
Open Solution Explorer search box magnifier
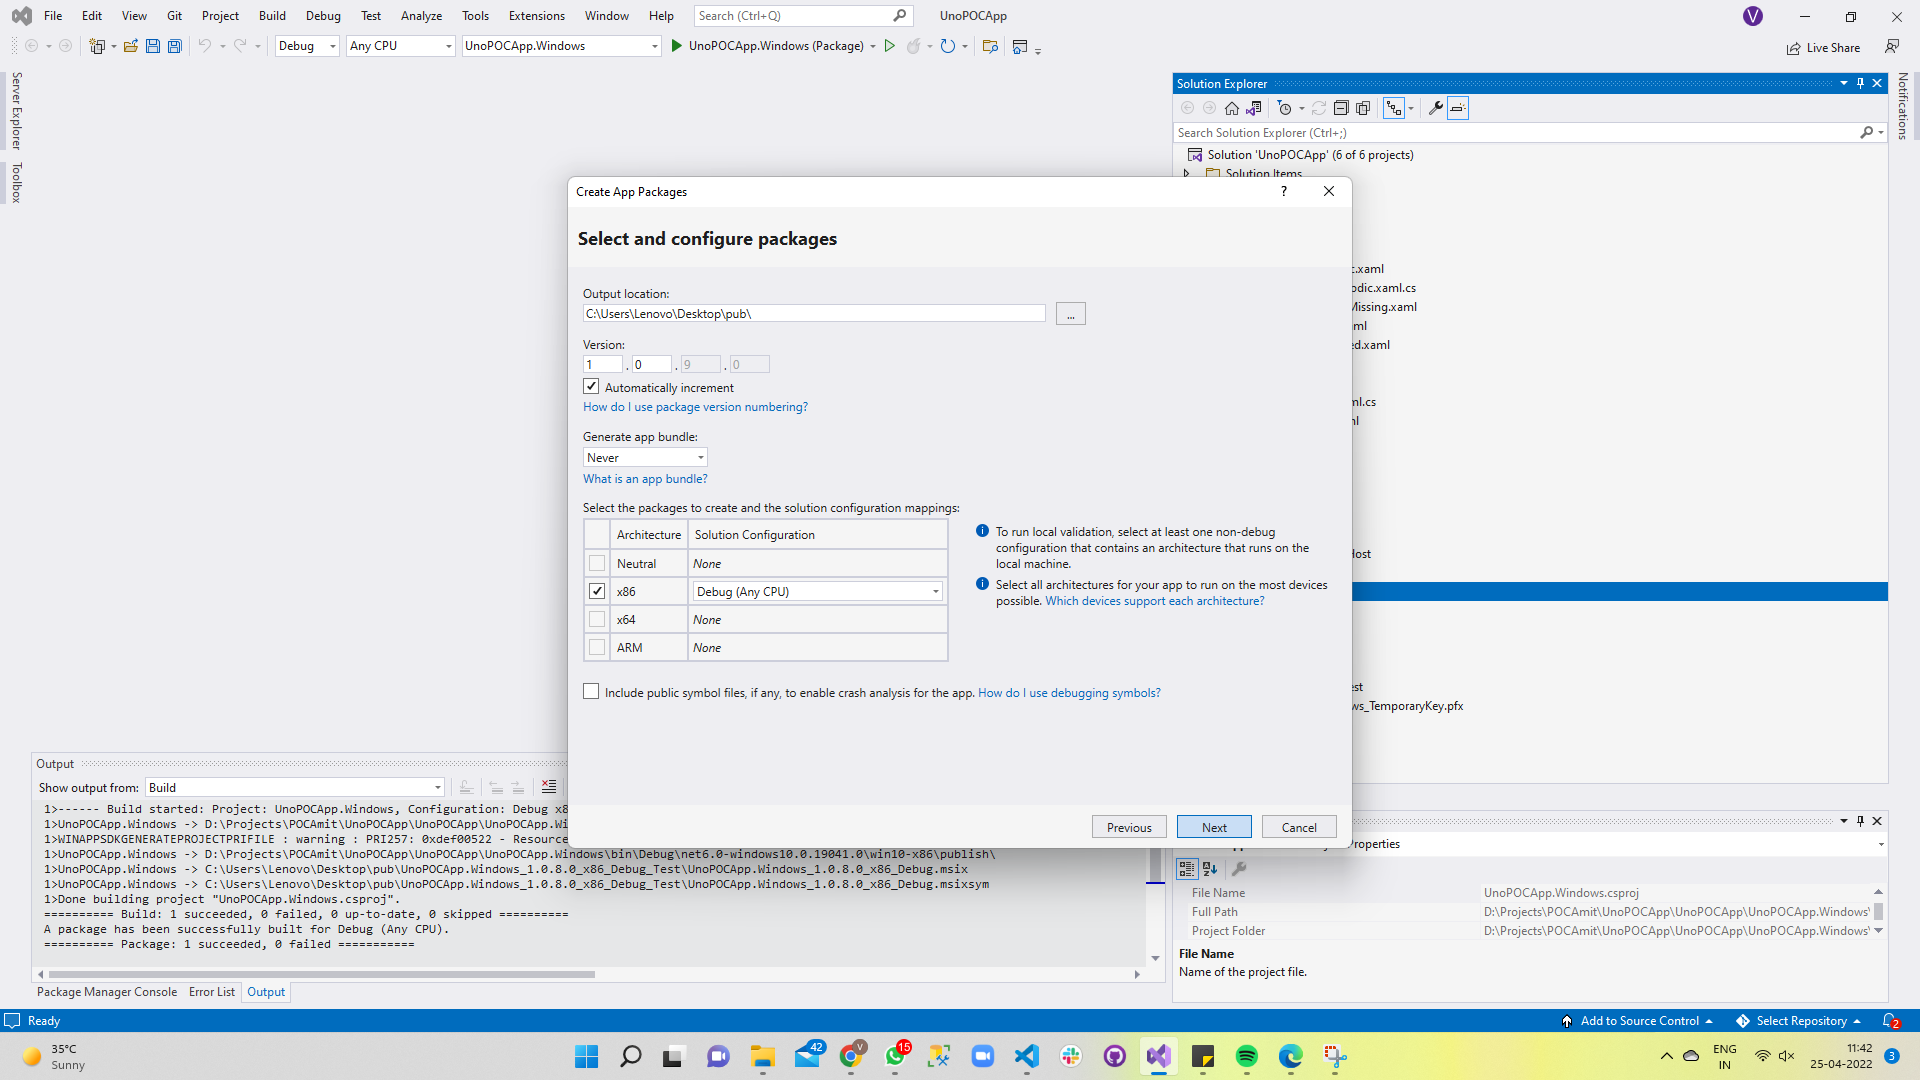click(x=1868, y=132)
